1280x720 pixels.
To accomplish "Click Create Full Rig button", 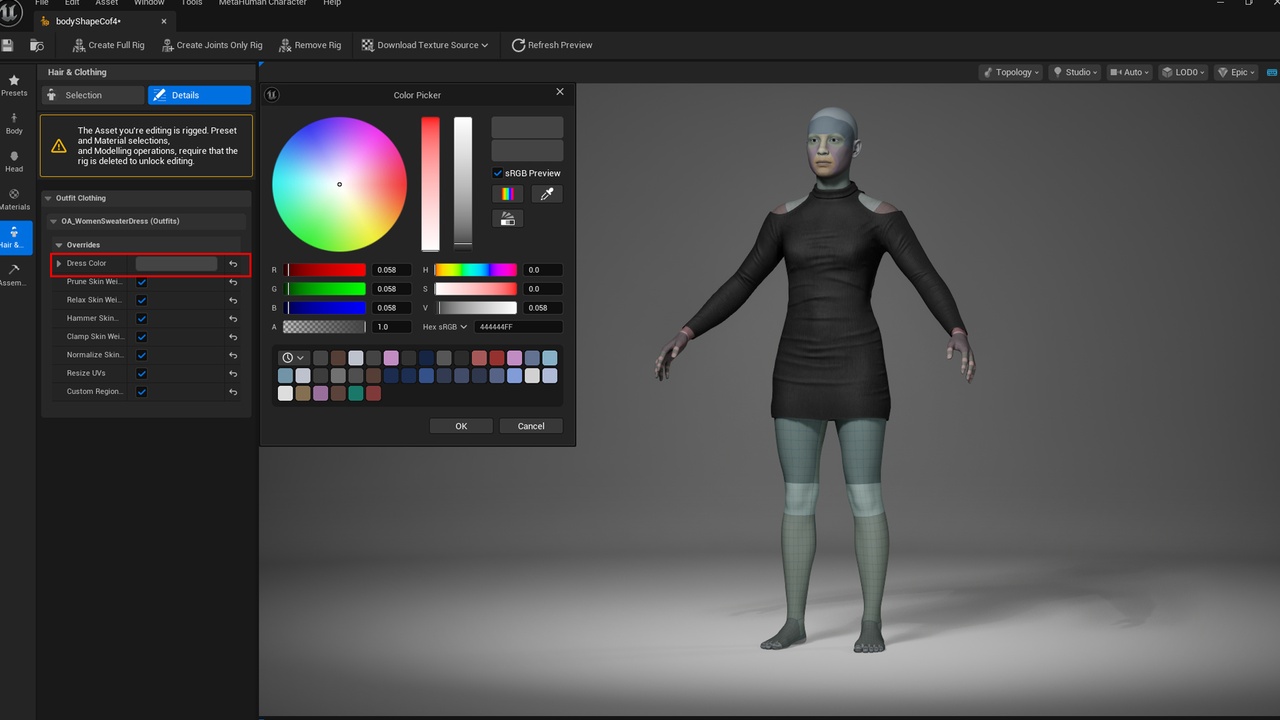I will [108, 45].
